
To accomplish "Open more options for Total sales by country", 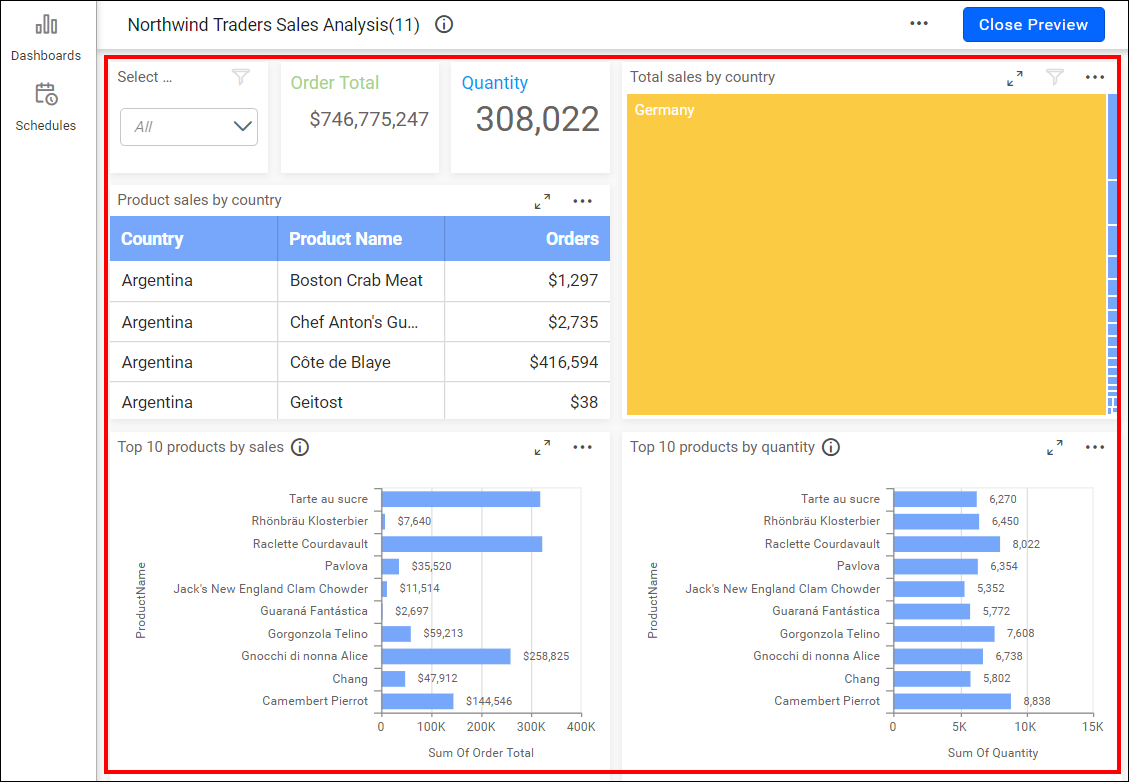I will tap(1095, 77).
